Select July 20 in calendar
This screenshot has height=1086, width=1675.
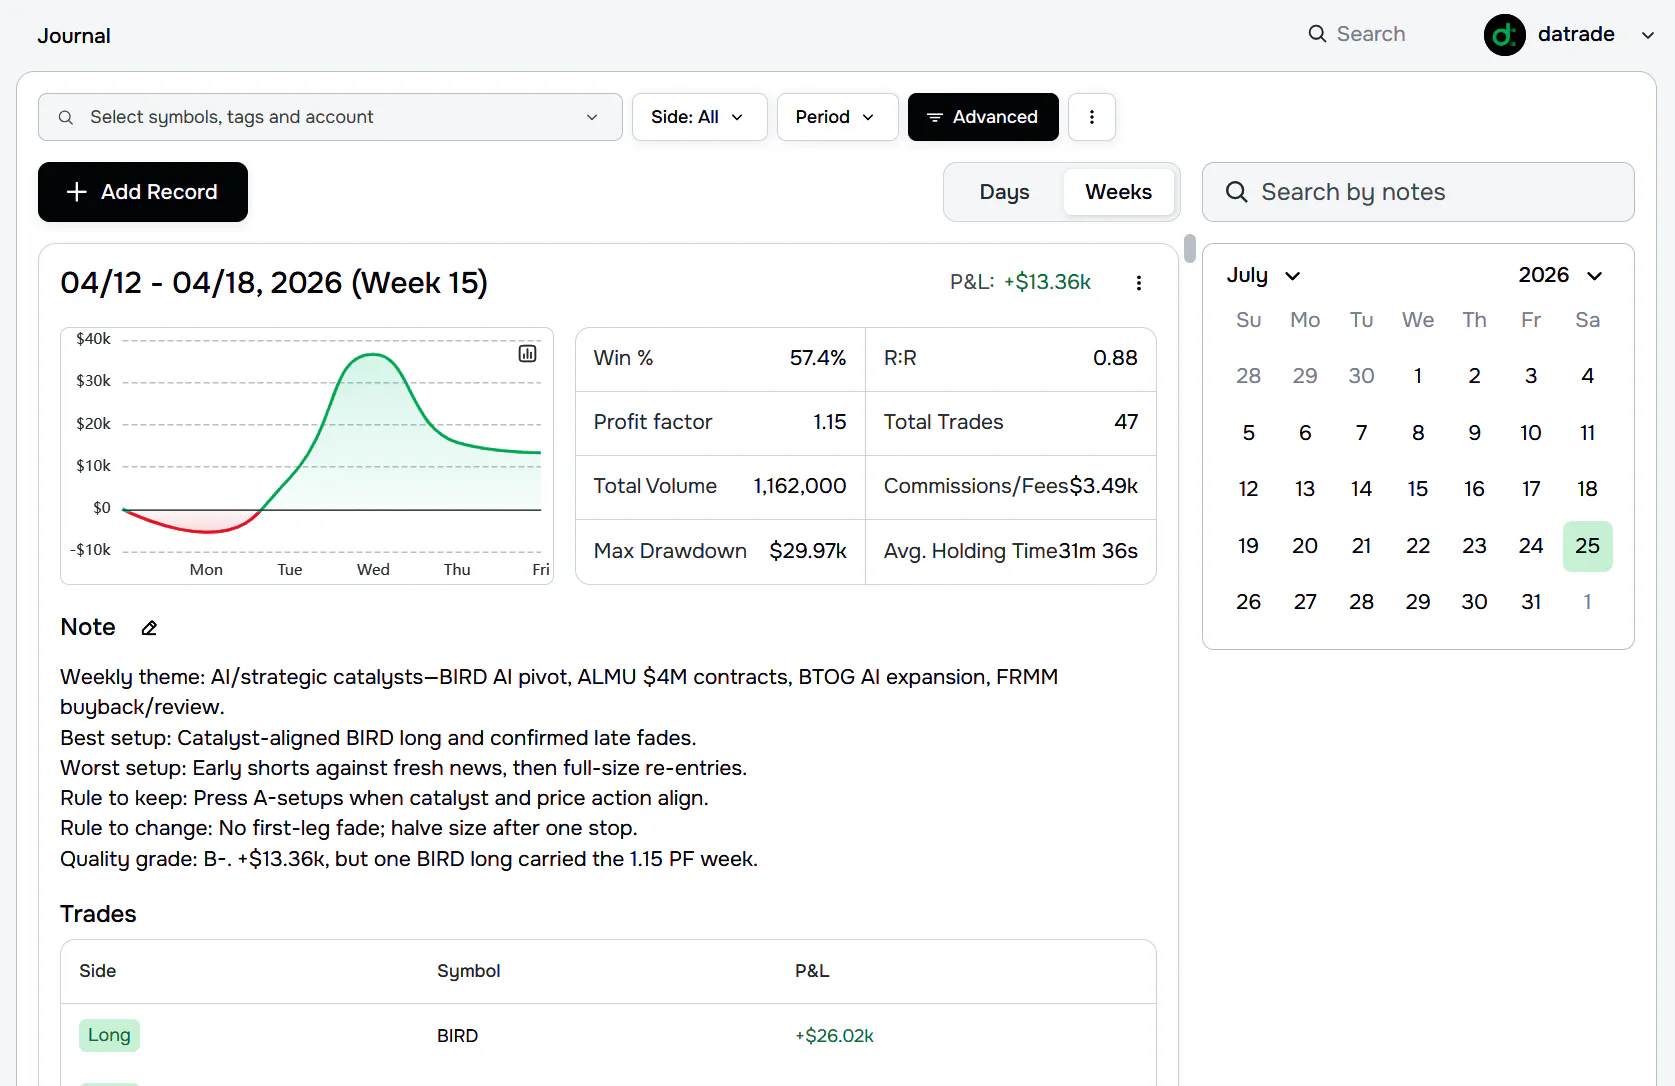pos(1305,546)
